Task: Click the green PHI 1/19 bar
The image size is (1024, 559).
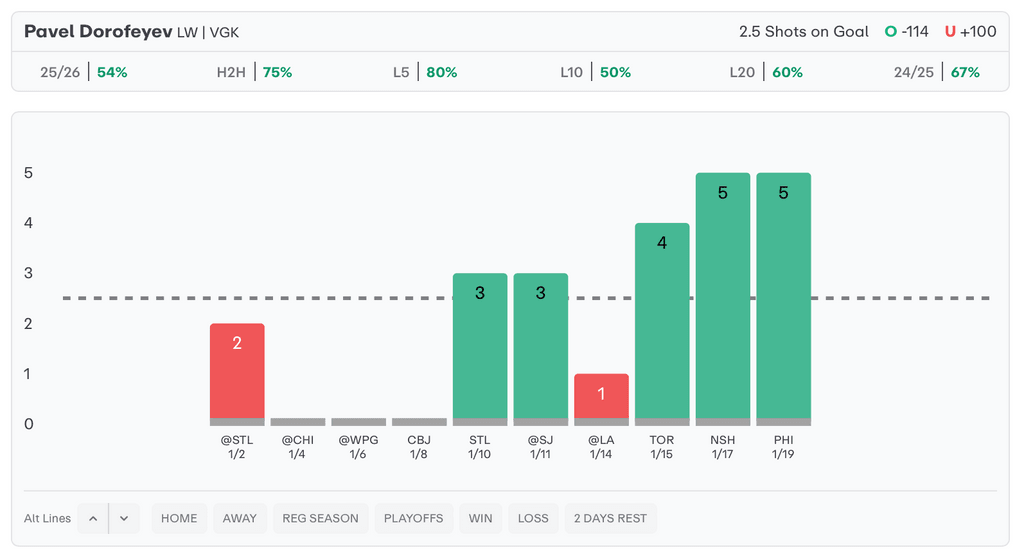Action: (783, 300)
